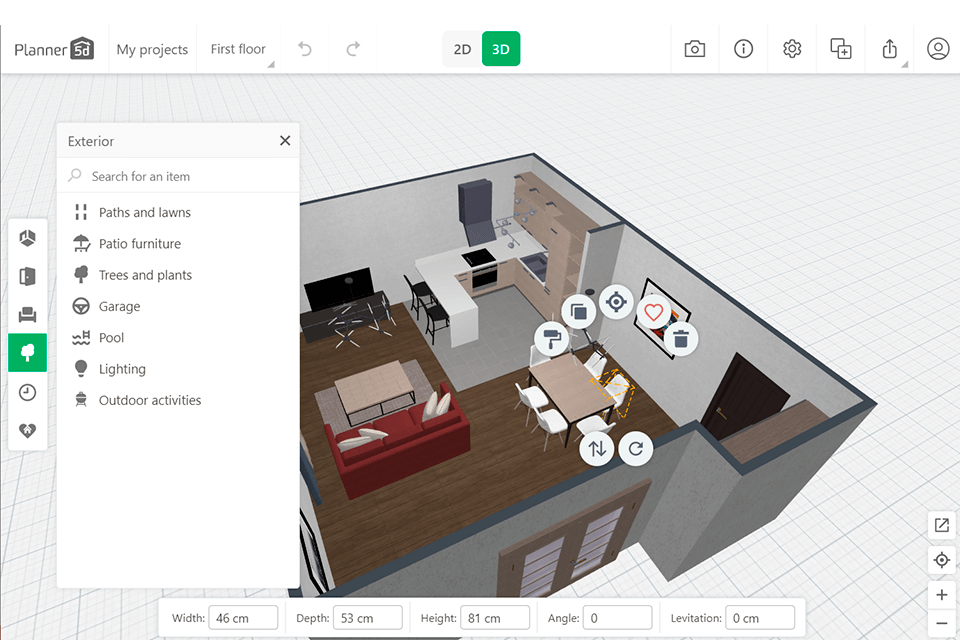
Task: Close the Exterior panel
Action: (x=285, y=141)
